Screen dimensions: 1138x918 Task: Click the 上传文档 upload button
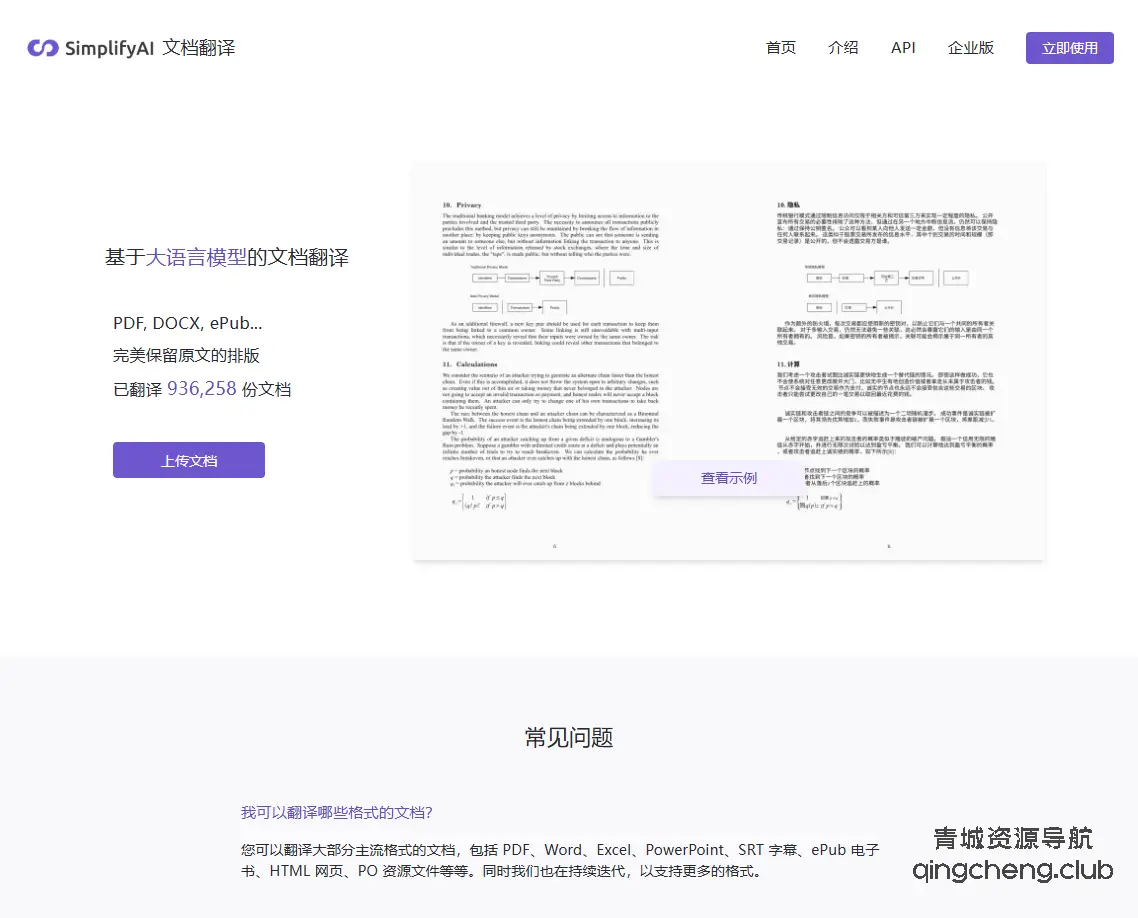[x=188, y=459]
